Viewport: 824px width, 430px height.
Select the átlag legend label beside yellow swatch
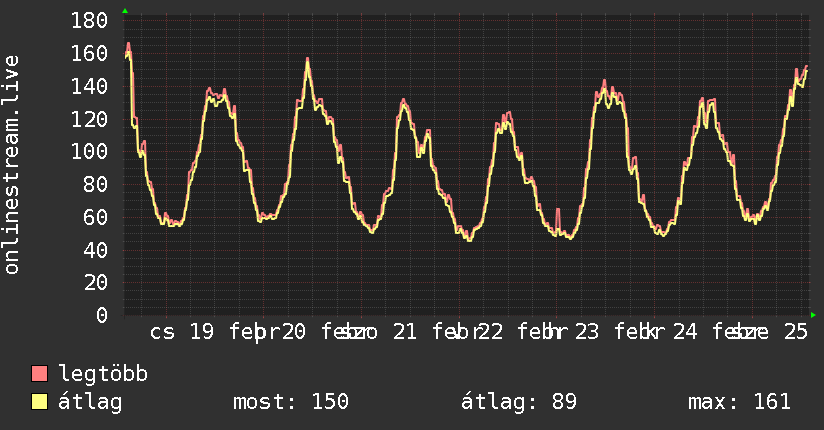point(91,402)
